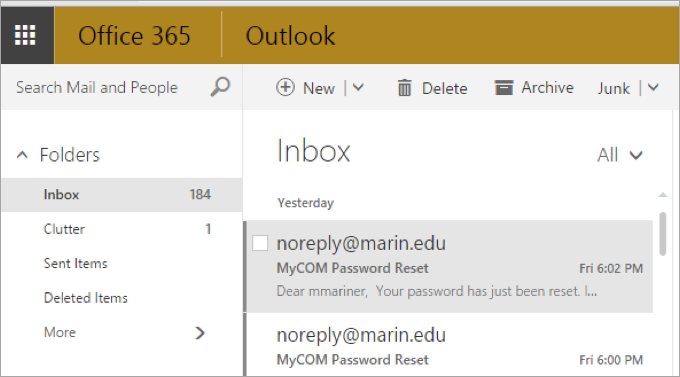Screen dimensions: 680x377
Task: Click the message list scrollbar thumb
Action: click(x=662, y=233)
